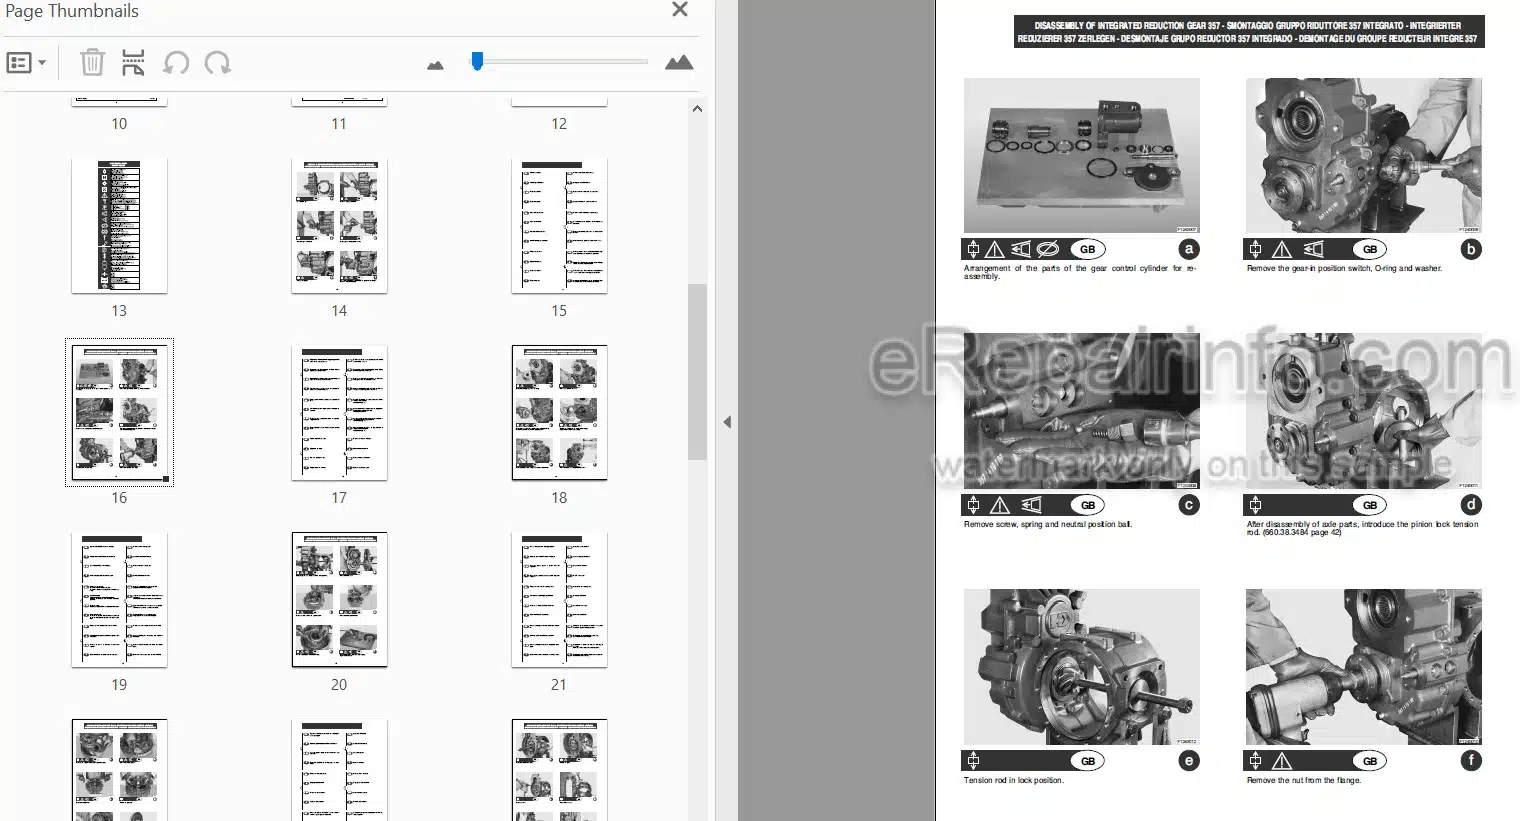Collapse the navigation pane with arrow

click(727, 422)
